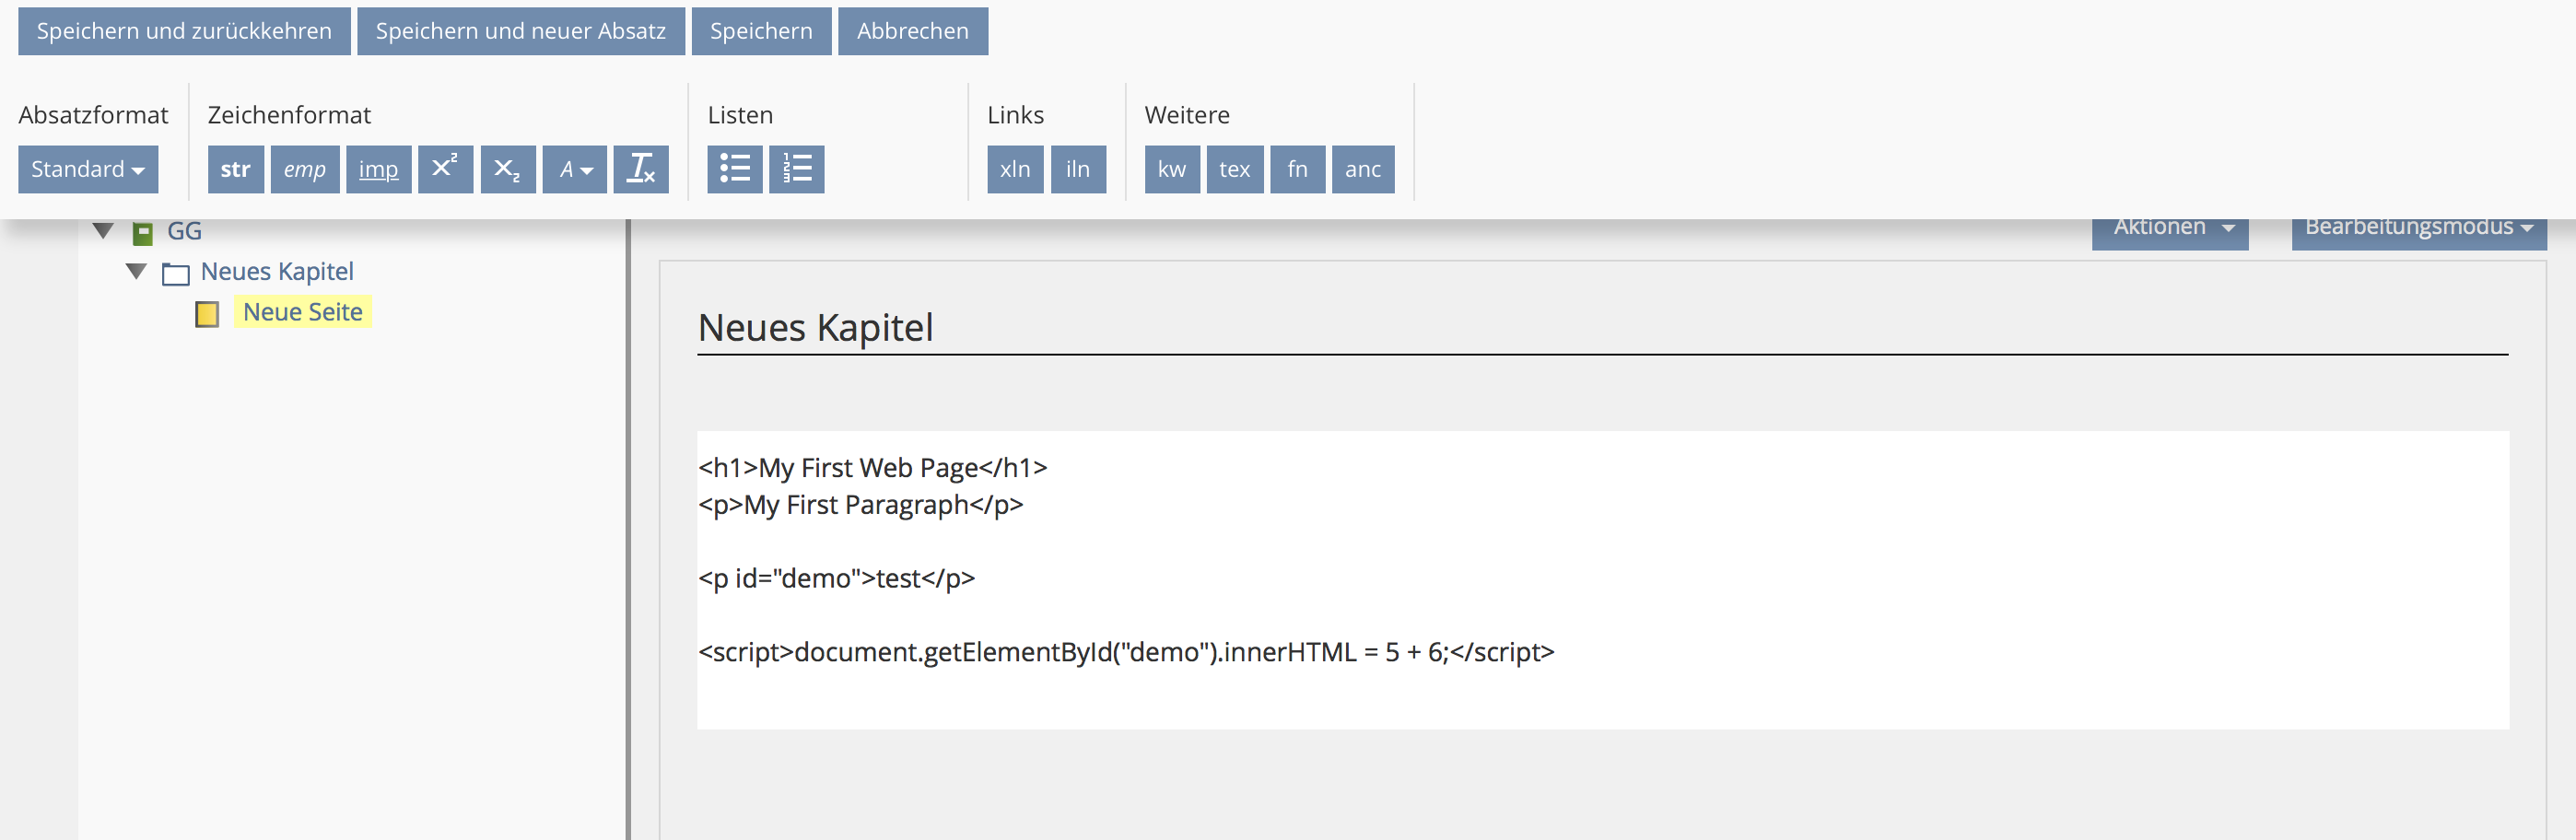
Task: Click Speichern und zurückkehren button
Action: [x=184, y=31]
